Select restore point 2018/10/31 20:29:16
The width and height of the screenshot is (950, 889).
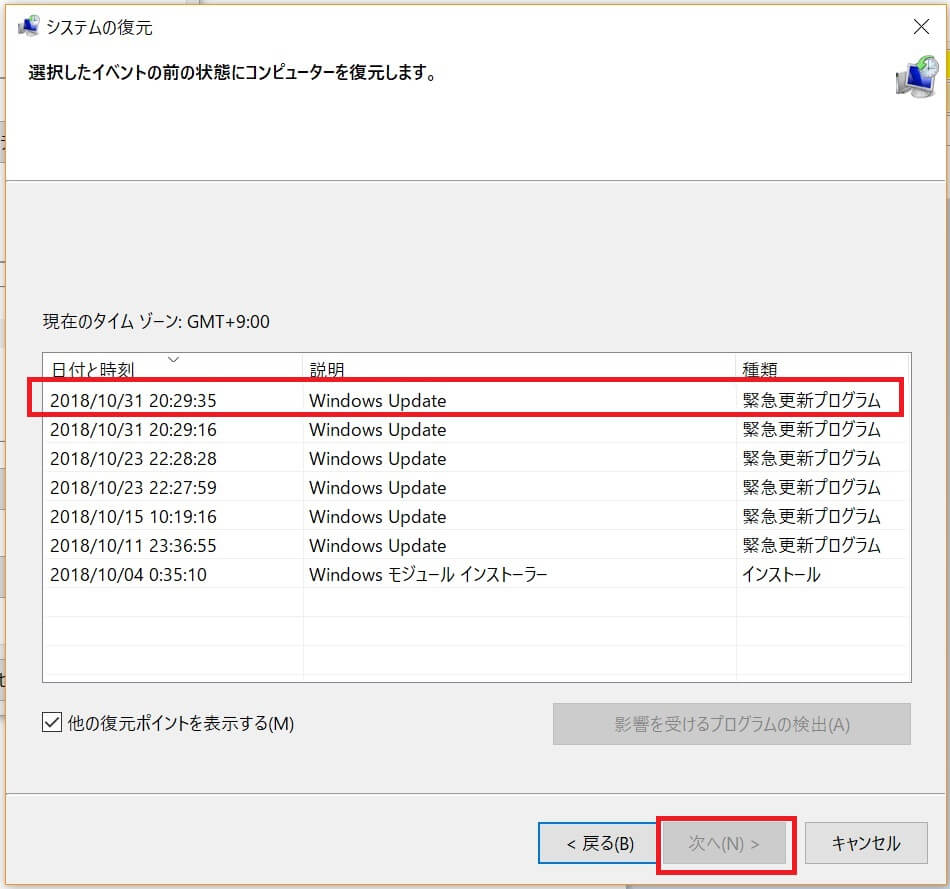(x=476, y=430)
